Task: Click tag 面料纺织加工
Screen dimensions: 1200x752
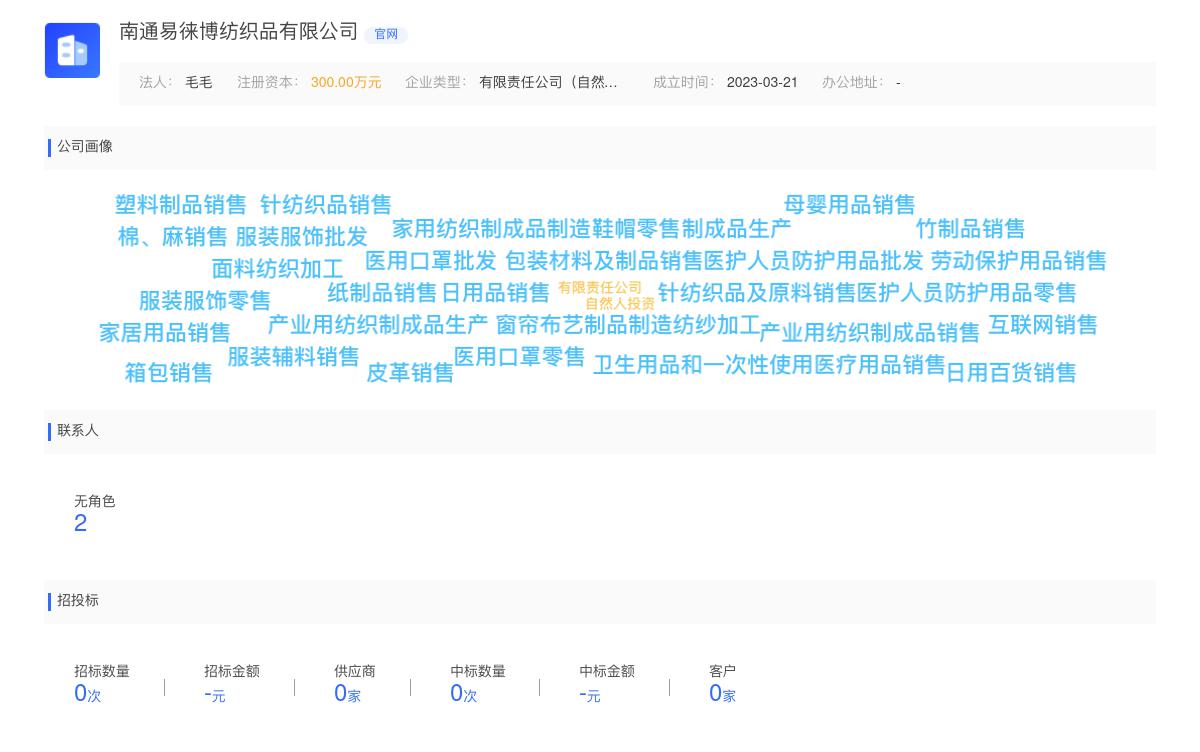Action: coord(278,269)
